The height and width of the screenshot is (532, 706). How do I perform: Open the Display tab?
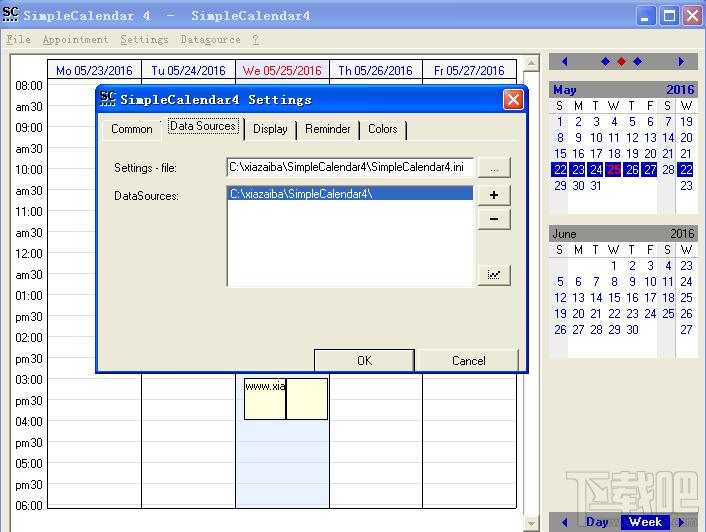click(270, 129)
